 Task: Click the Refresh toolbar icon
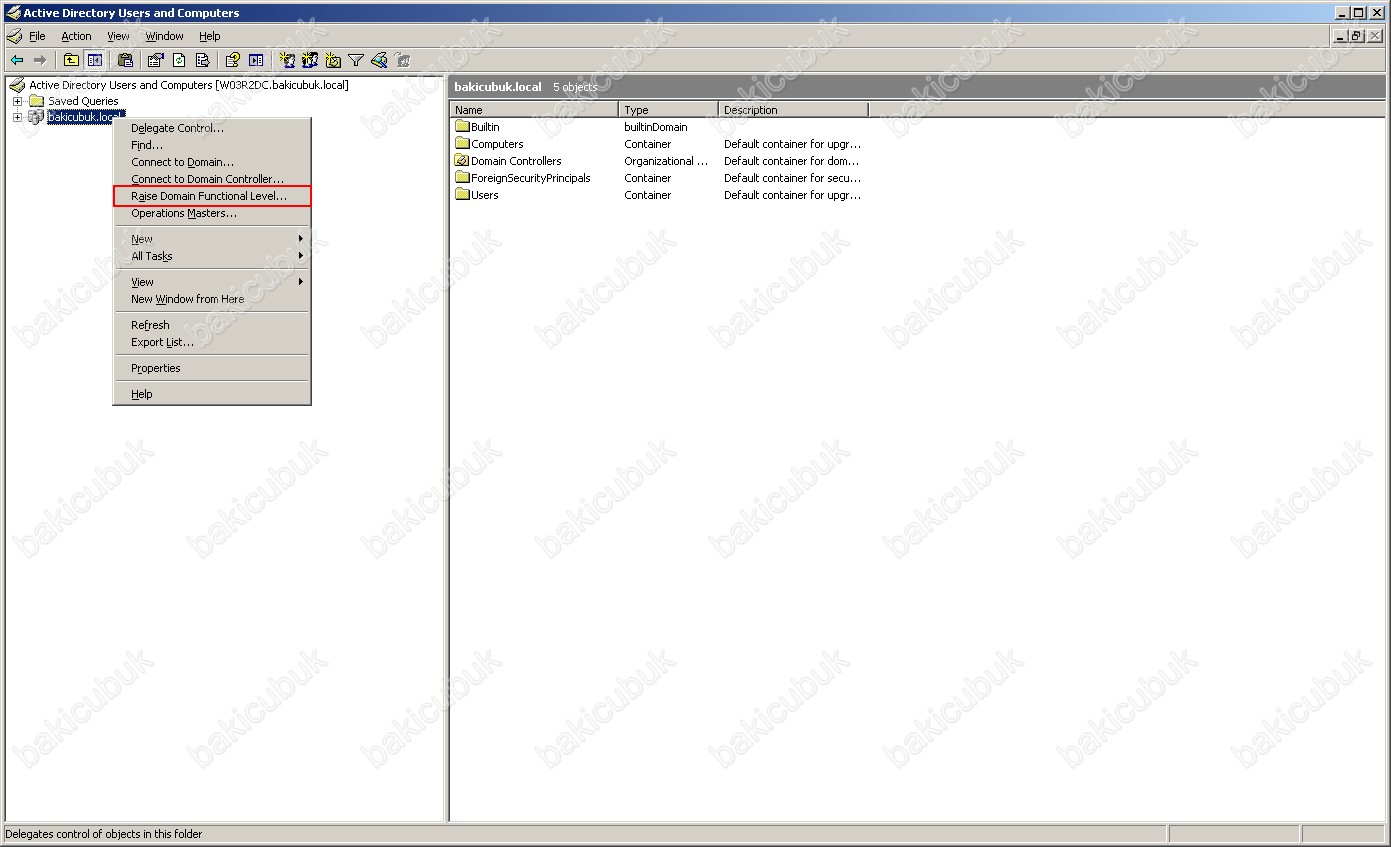[x=179, y=60]
